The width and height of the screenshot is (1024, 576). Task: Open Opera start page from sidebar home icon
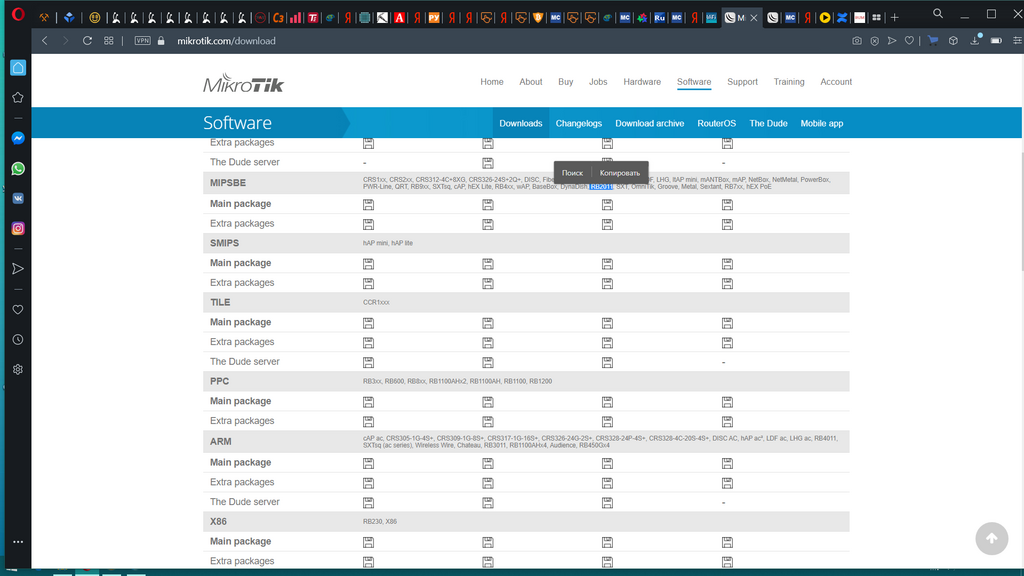[x=18, y=68]
